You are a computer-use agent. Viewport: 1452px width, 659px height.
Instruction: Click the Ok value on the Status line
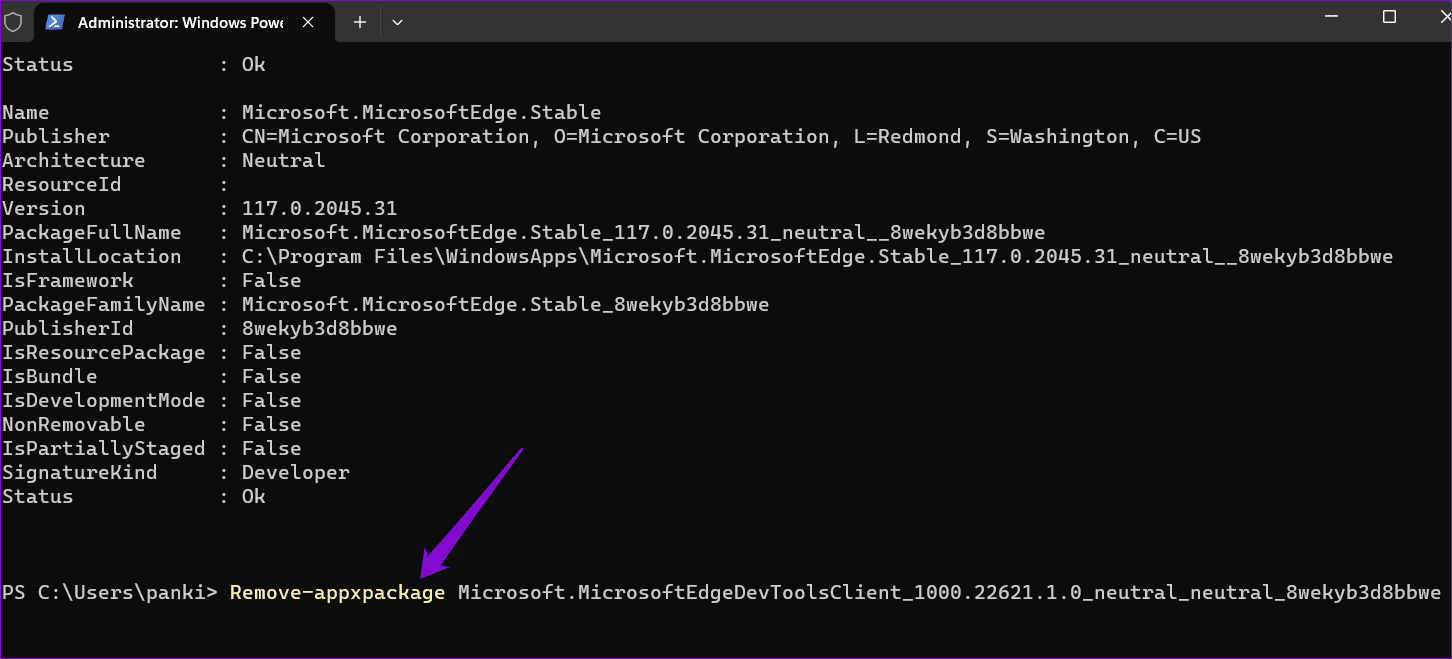pyautogui.click(x=253, y=496)
